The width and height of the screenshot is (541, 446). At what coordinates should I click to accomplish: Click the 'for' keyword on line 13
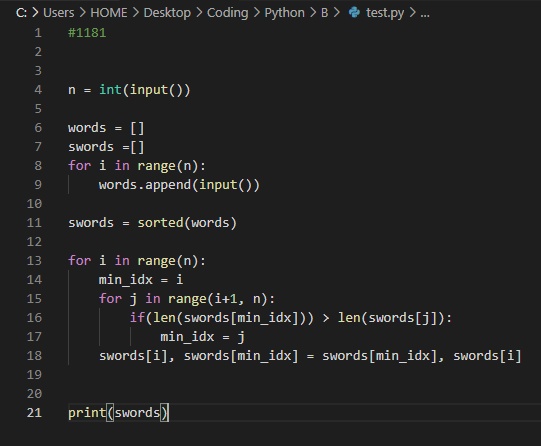(79, 260)
